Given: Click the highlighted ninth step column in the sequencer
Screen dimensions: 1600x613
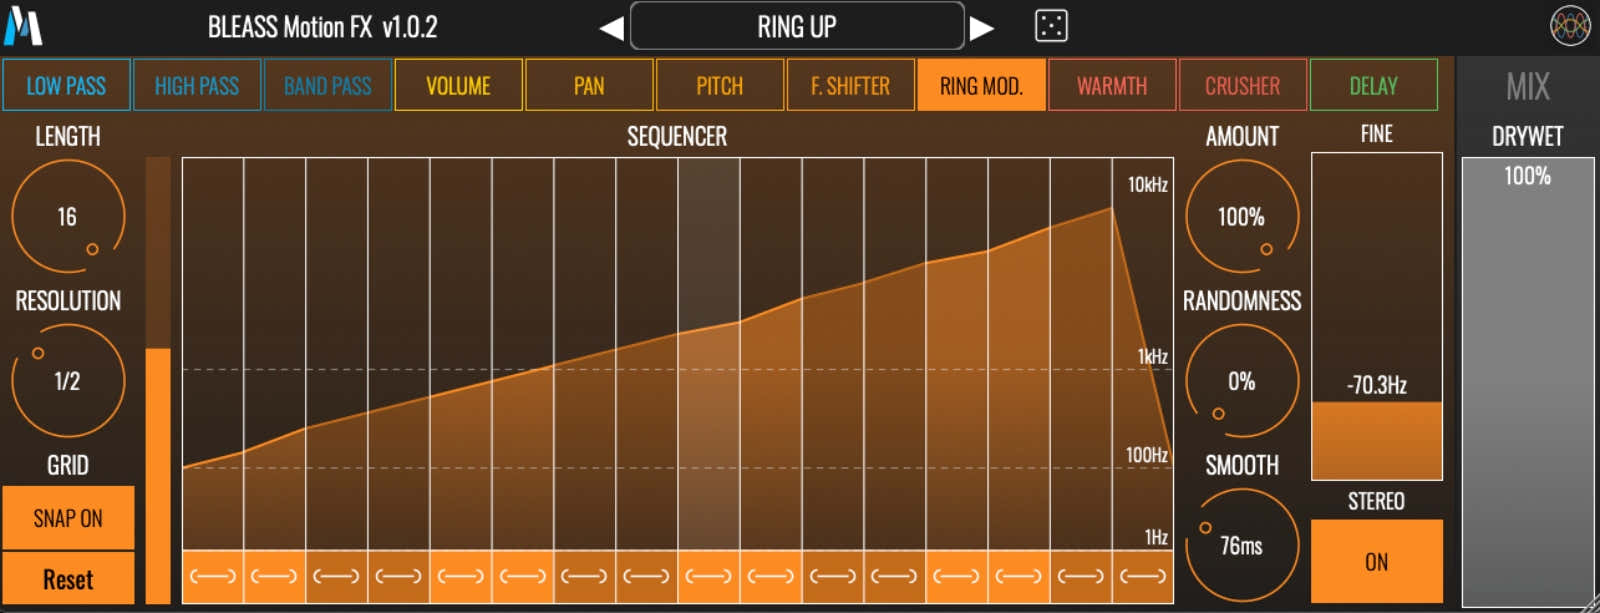Looking at the screenshot, I should pyautogui.click(x=709, y=353).
